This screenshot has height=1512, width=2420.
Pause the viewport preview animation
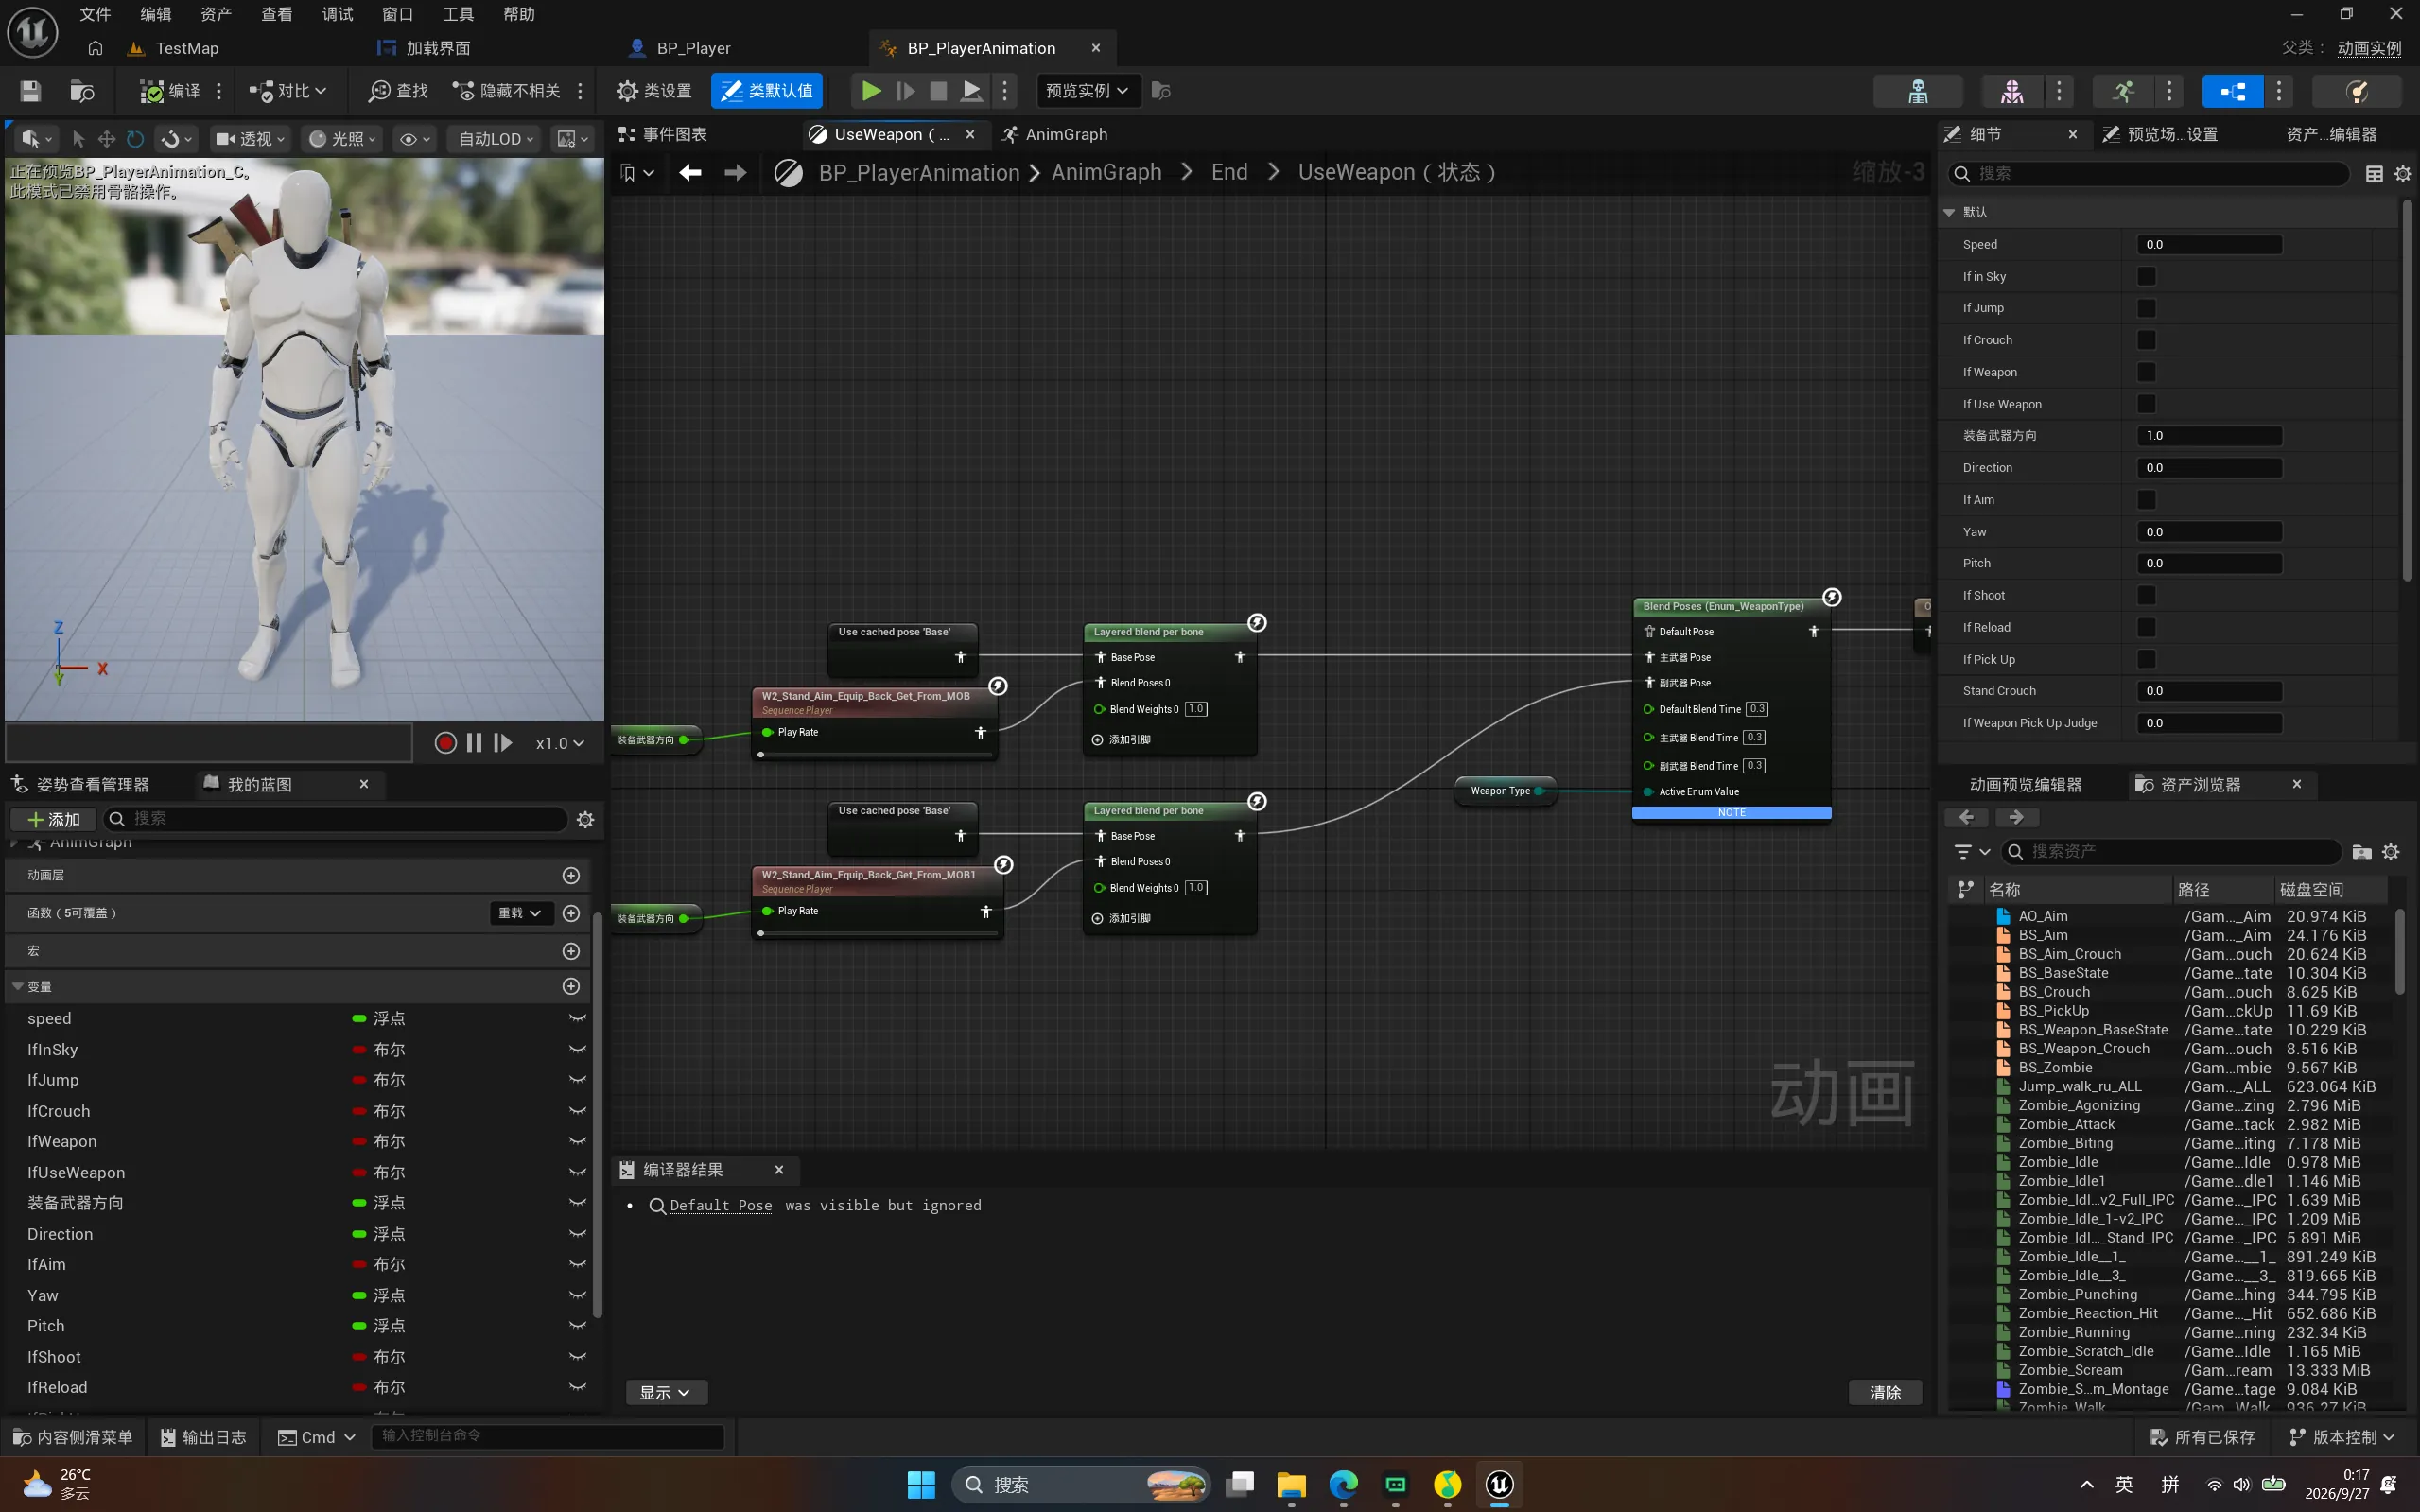tap(474, 743)
